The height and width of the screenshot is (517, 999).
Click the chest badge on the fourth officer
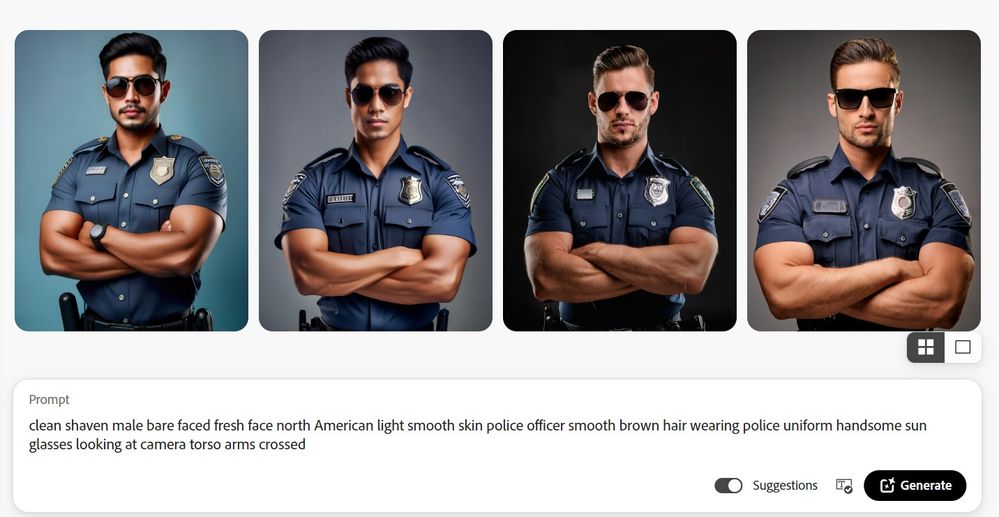903,202
